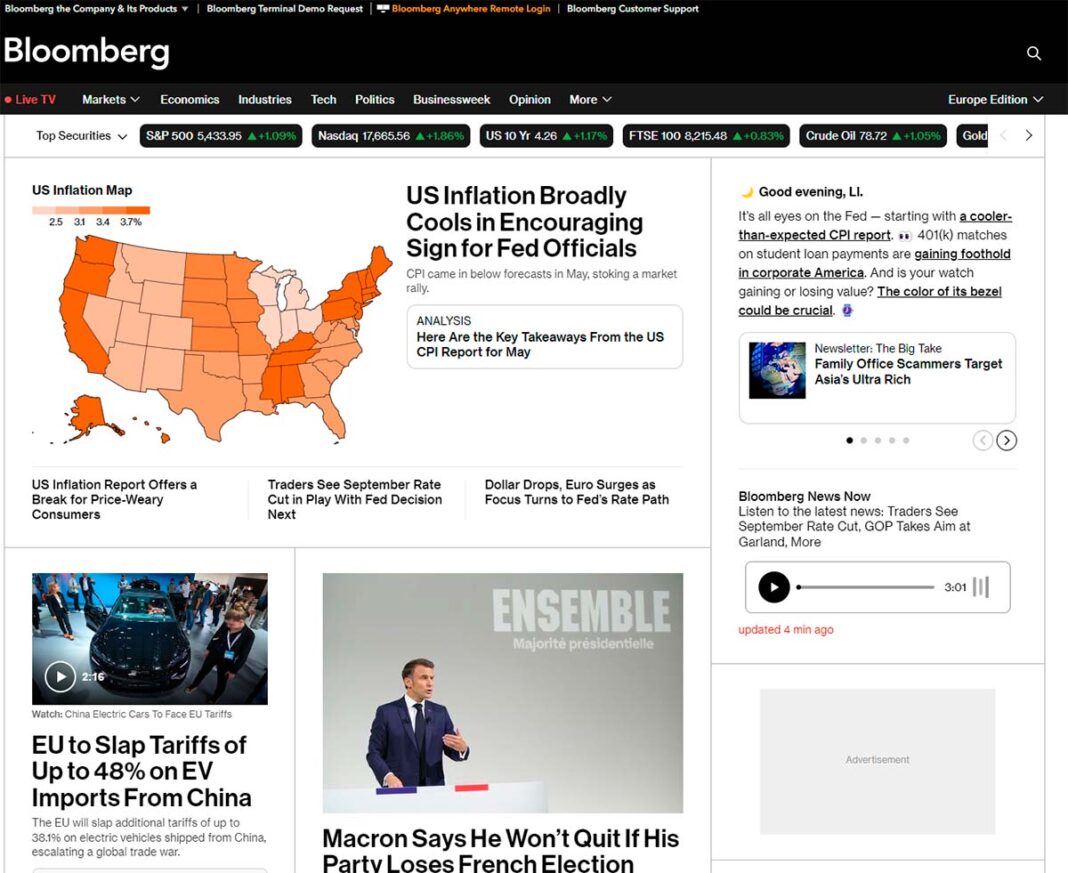Go to next newsletter carousel item
1068x873 pixels.
pyautogui.click(x=1007, y=441)
